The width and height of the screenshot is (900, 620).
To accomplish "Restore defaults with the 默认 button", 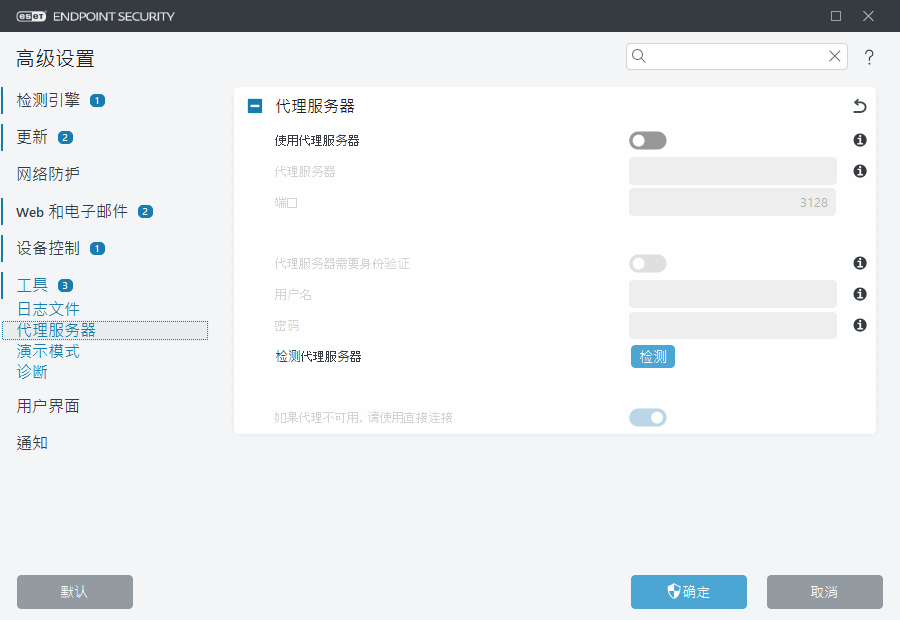I will (x=74, y=592).
